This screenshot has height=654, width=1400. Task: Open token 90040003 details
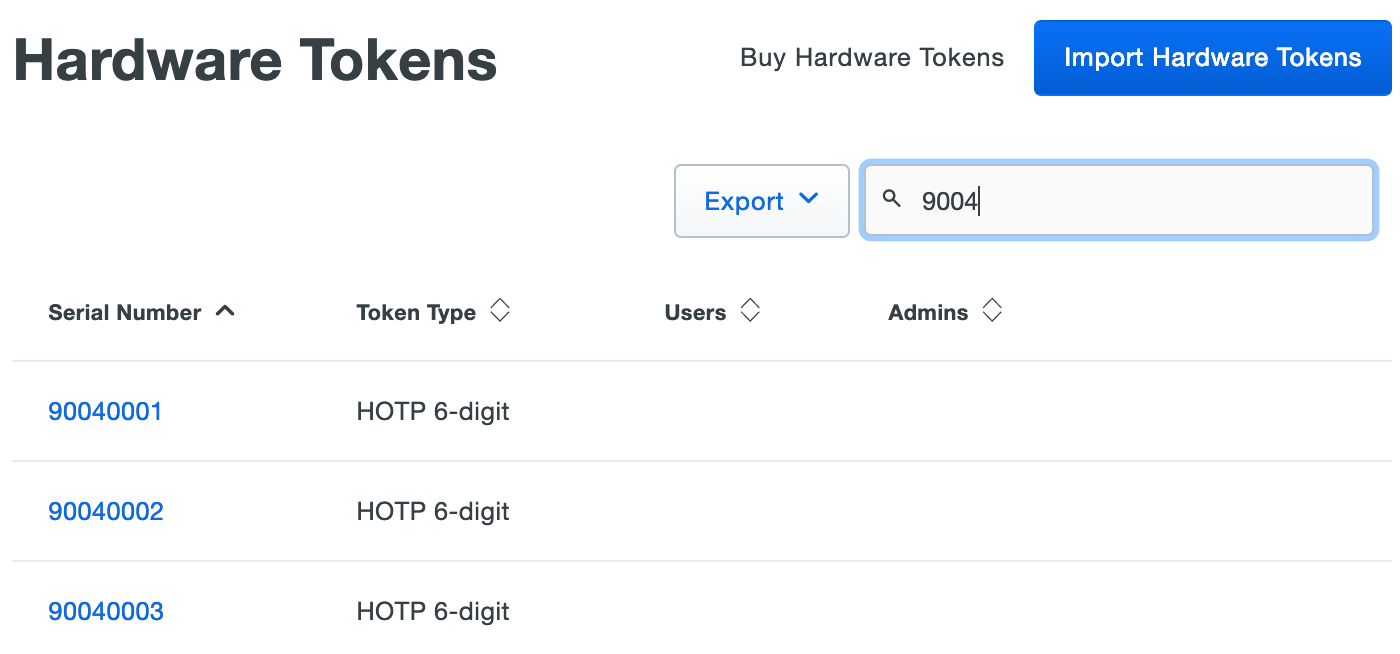105,611
